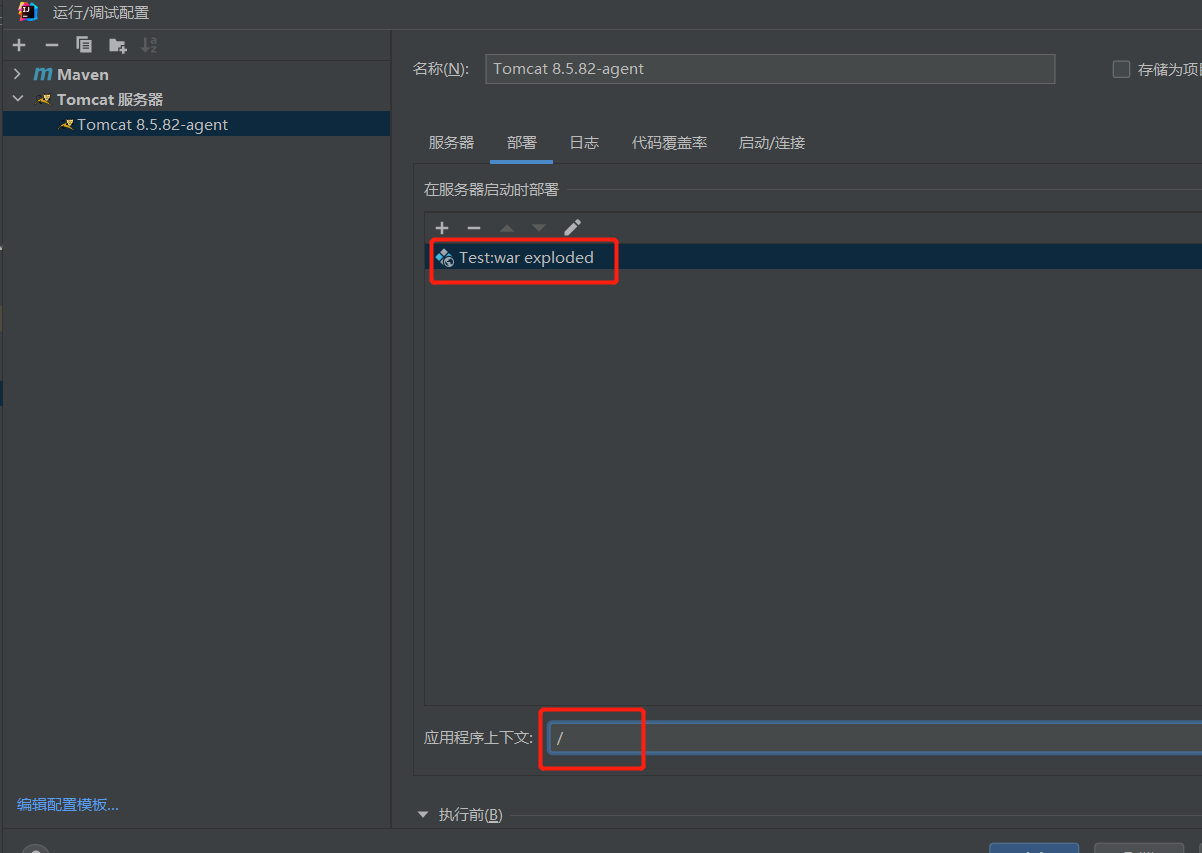Viewport: 1202px width, 853px height.
Task: Expand the Maven node
Action: (x=18, y=74)
